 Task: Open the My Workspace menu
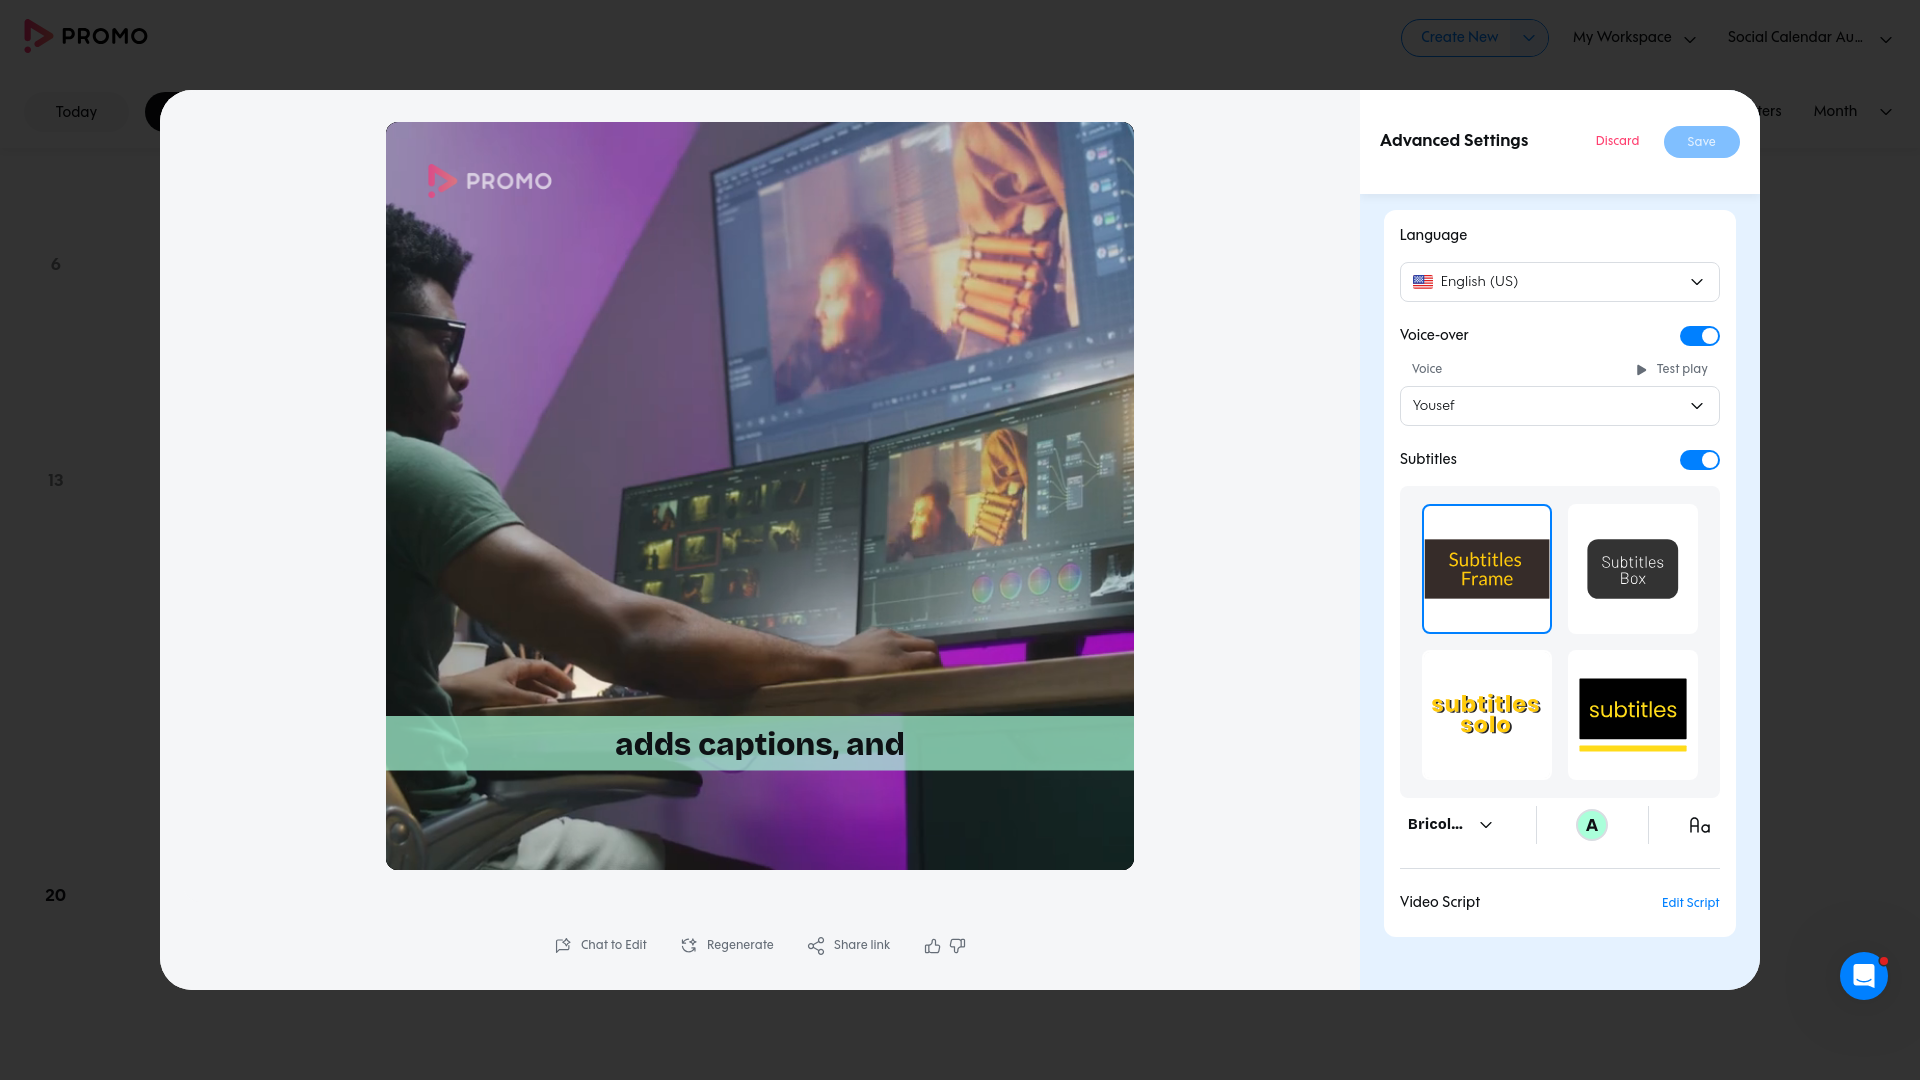click(x=1634, y=38)
